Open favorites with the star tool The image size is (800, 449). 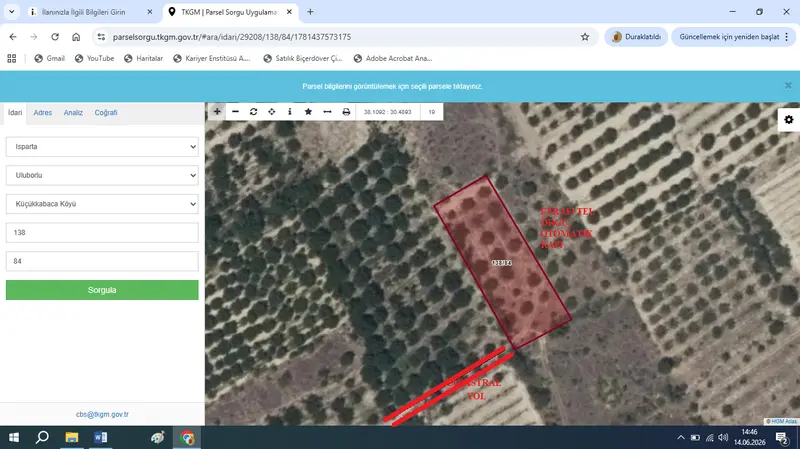(x=308, y=112)
